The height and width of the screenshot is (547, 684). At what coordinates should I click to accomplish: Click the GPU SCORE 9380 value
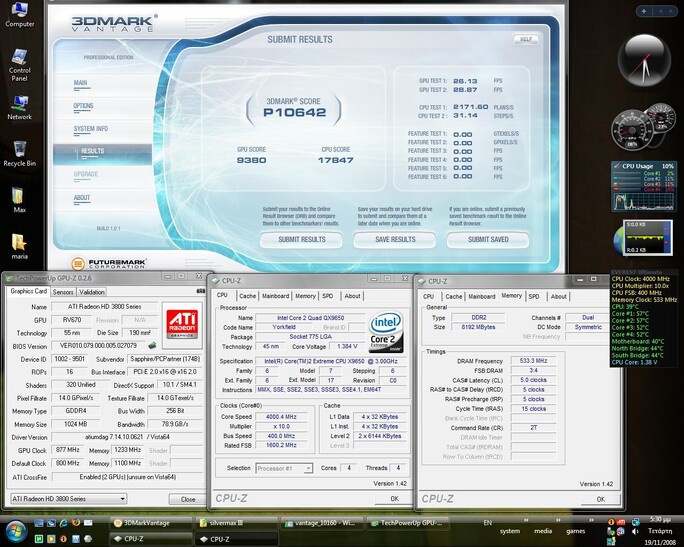click(x=251, y=160)
